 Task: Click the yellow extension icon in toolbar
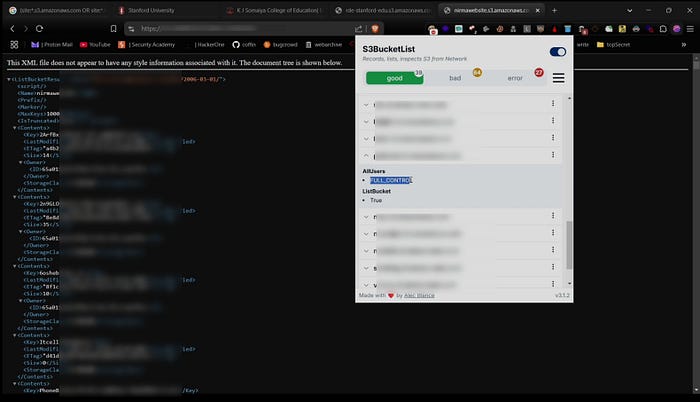(x=622, y=29)
